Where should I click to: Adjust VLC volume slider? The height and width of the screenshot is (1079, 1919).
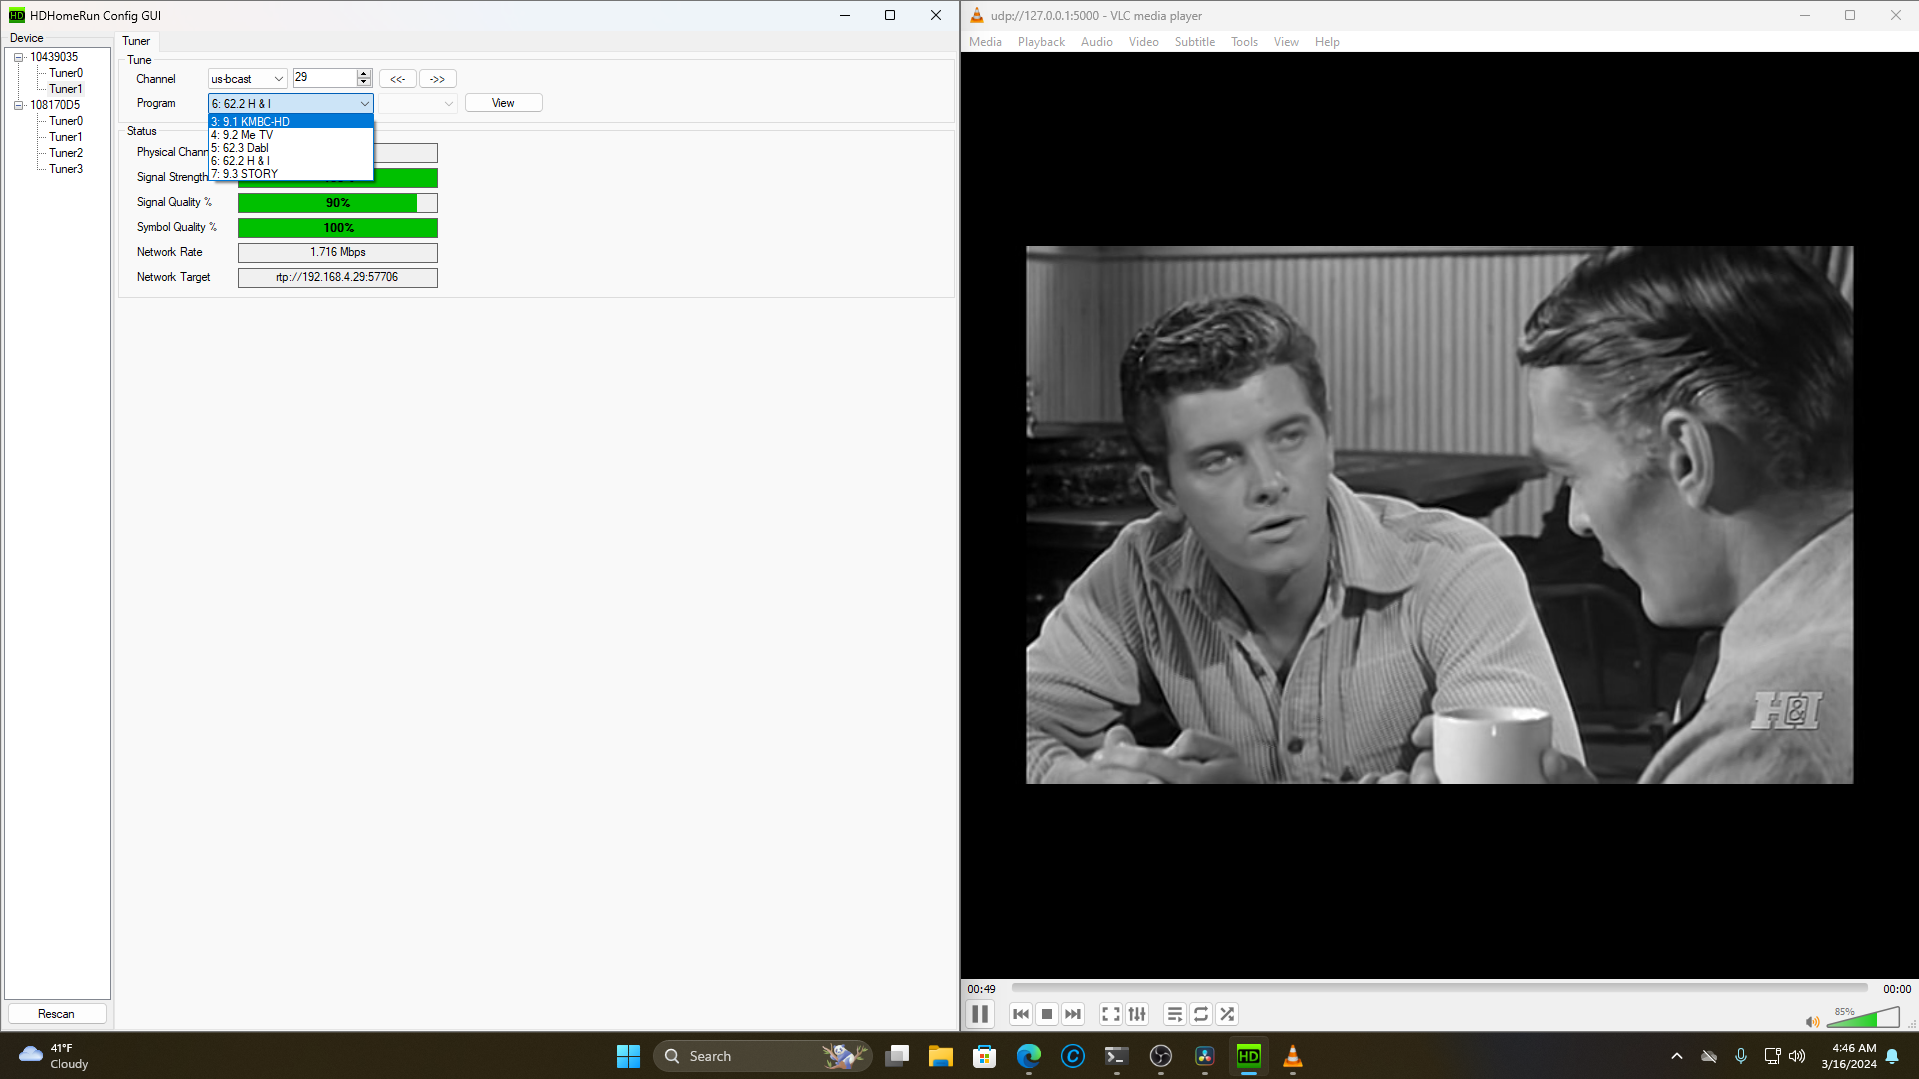click(x=1863, y=1018)
